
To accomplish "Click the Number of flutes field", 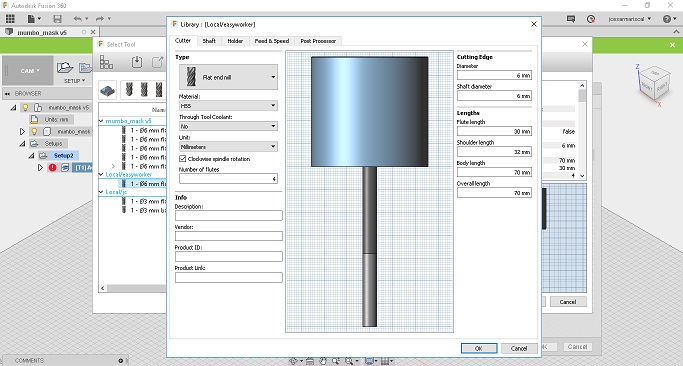I will click(x=228, y=179).
